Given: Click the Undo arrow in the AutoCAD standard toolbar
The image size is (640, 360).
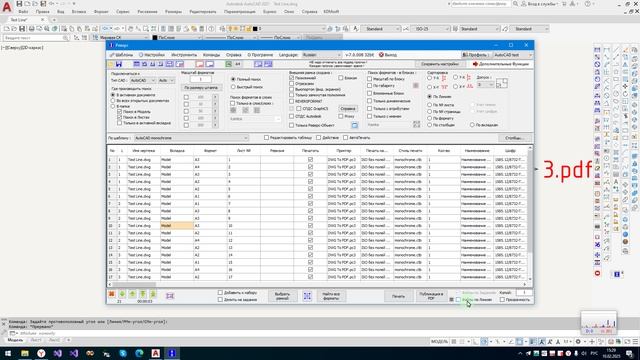Looking at the screenshot, I should pyautogui.click(x=106, y=29).
